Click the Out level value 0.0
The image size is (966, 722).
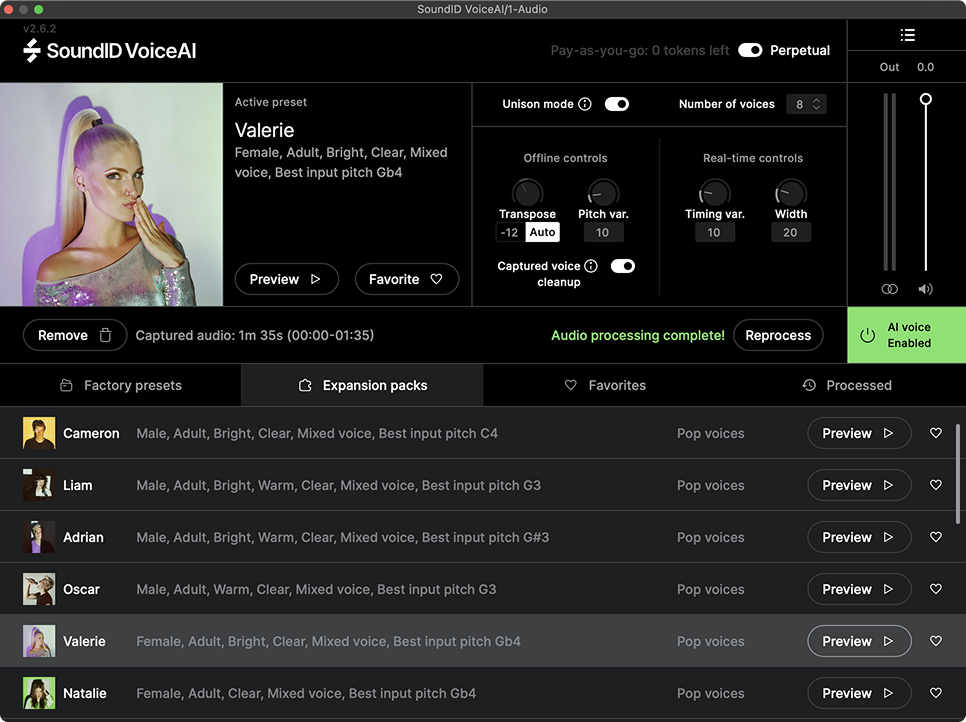(x=925, y=67)
